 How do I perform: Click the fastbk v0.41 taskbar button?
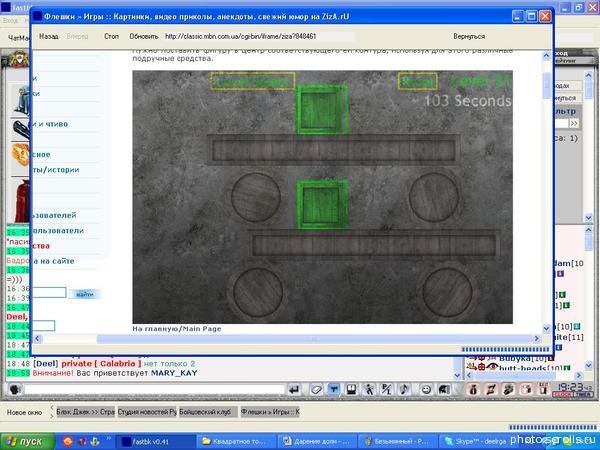(155, 442)
